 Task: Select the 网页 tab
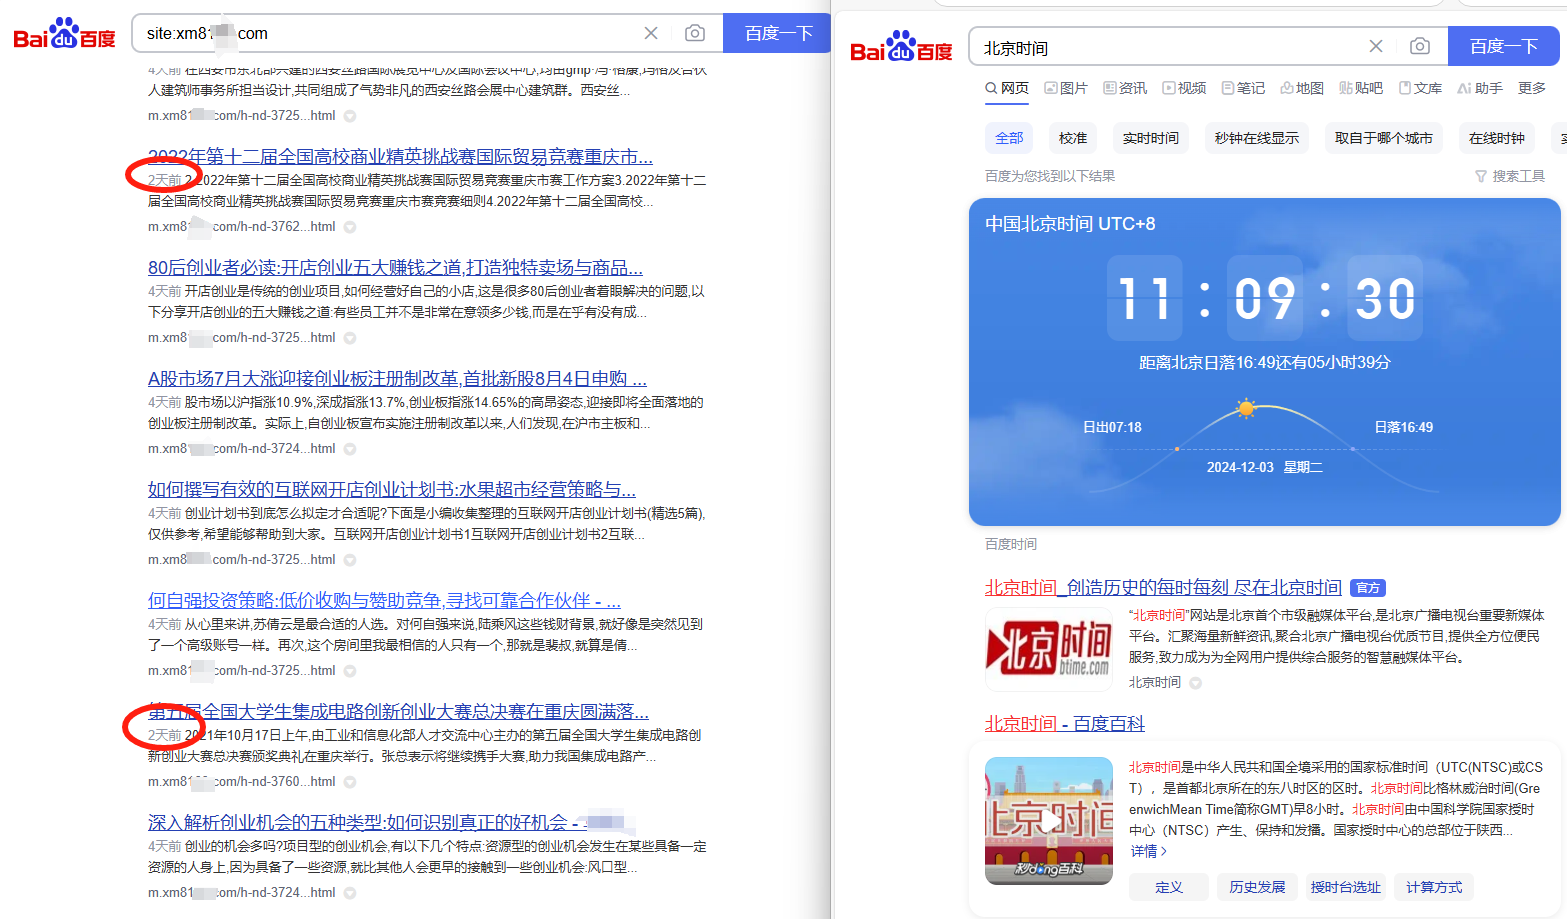click(x=1007, y=88)
